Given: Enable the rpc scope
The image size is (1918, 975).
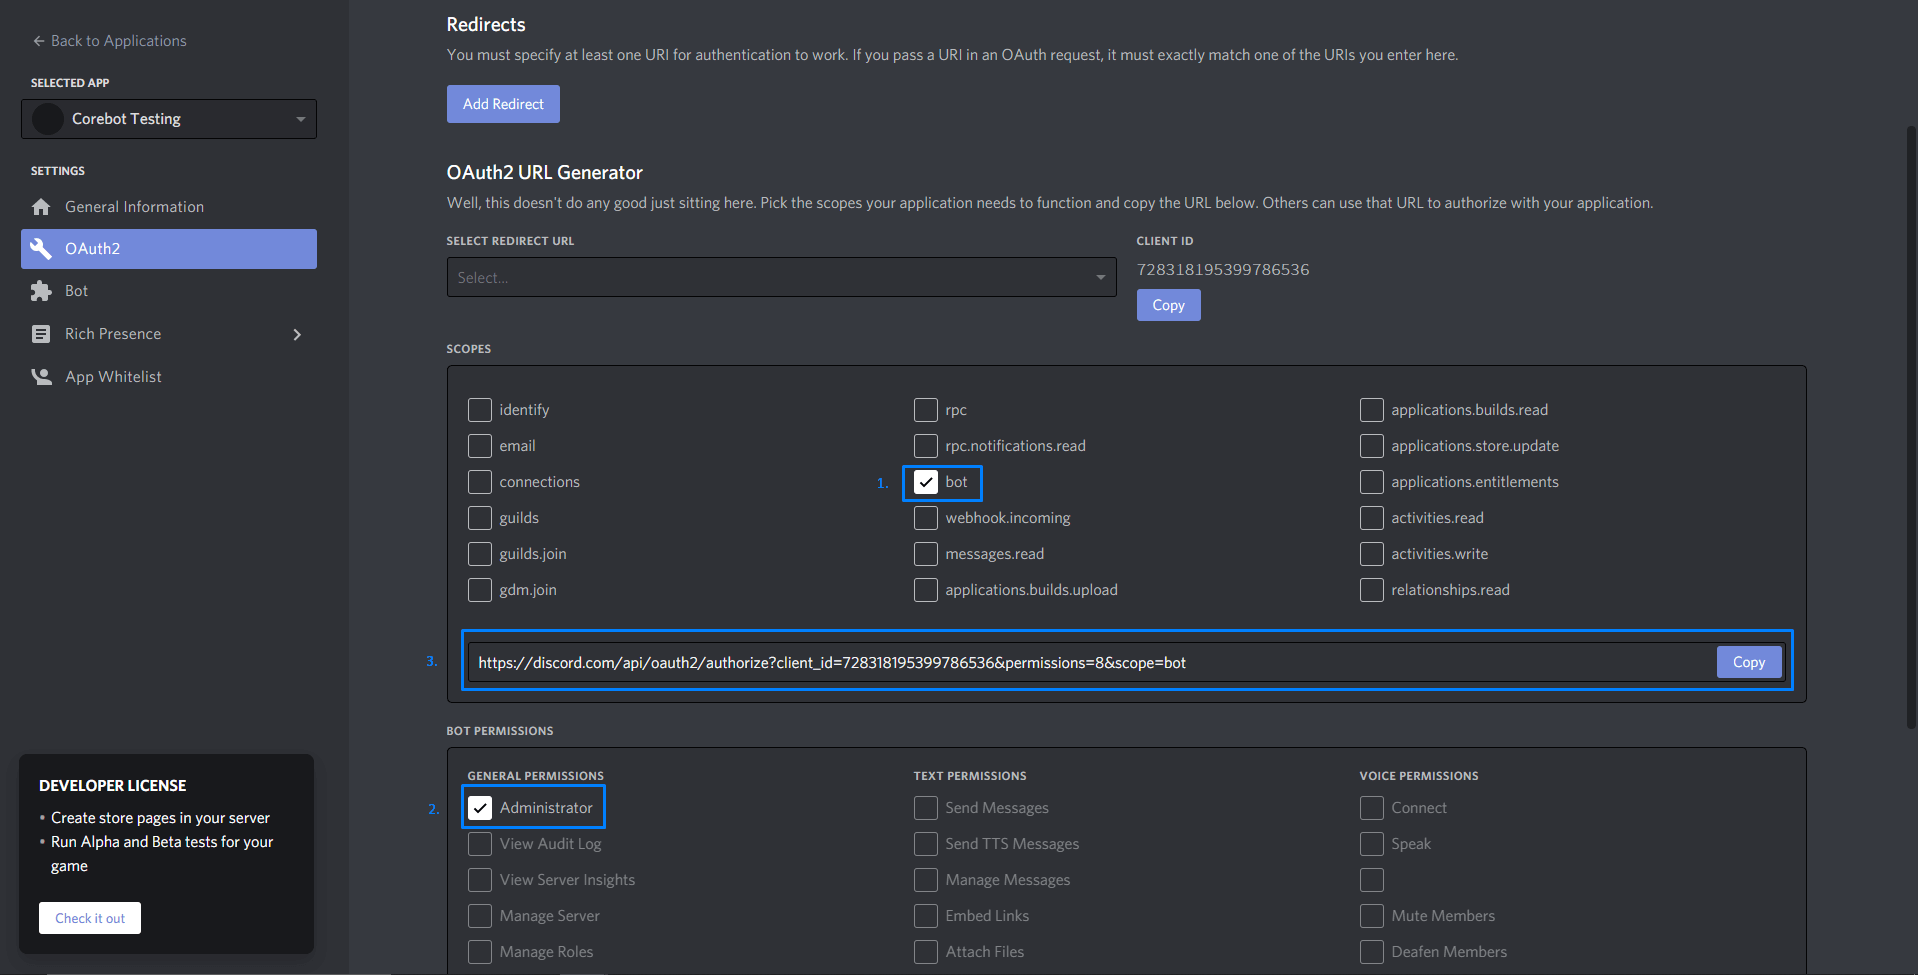Looking at the screenshot, I should point(926,410).
